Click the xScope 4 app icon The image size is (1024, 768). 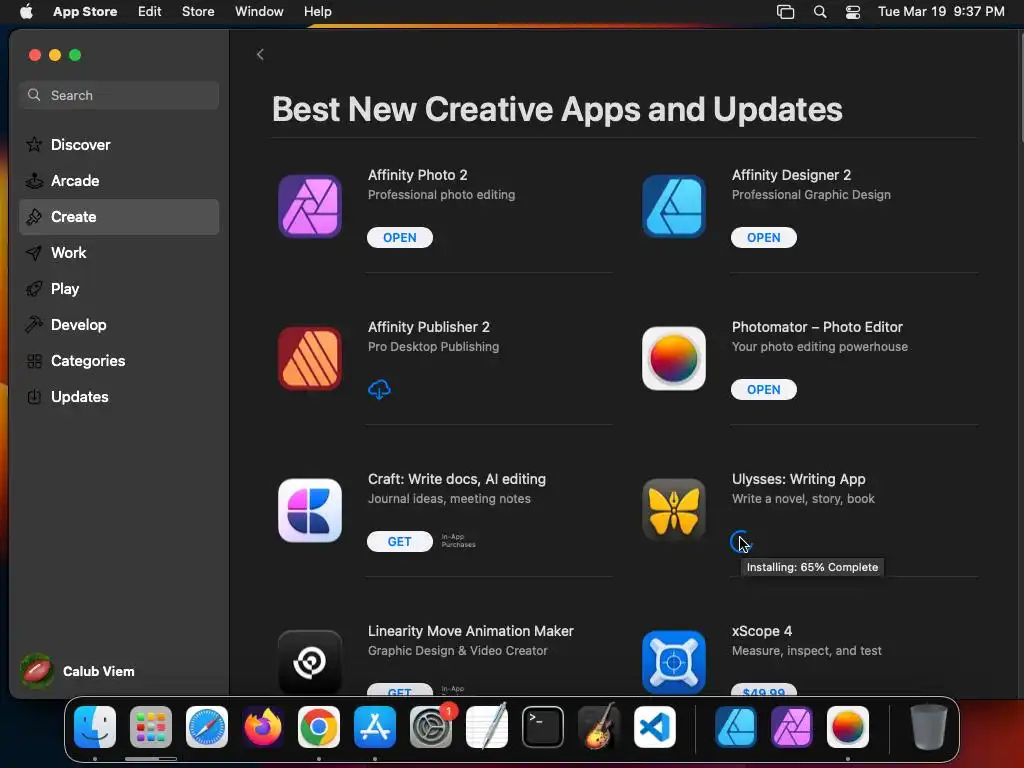[x=674, y=662]
